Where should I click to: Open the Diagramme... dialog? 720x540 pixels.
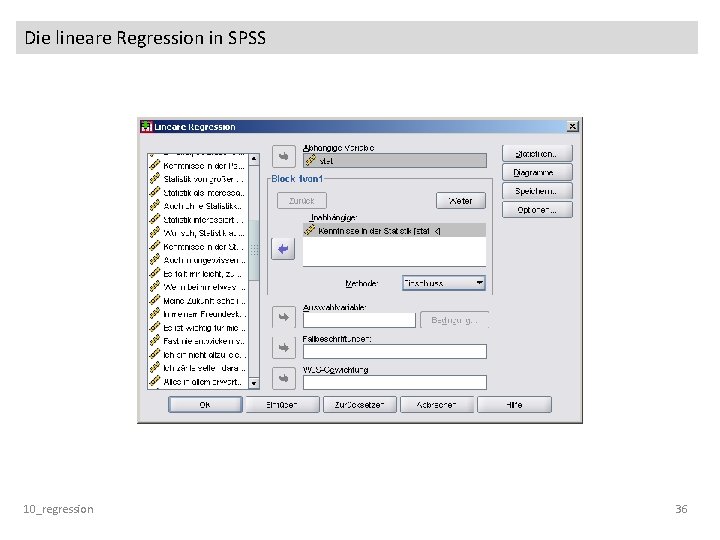537,172
